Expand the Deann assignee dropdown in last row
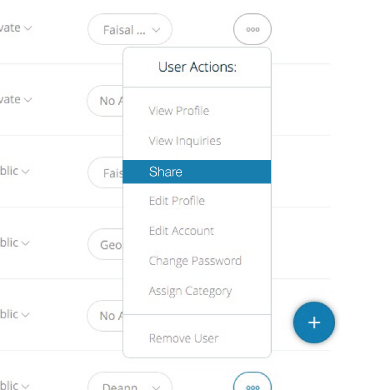Screen dimensions: 390x390 pyautogui.click(x=130, y=382)
